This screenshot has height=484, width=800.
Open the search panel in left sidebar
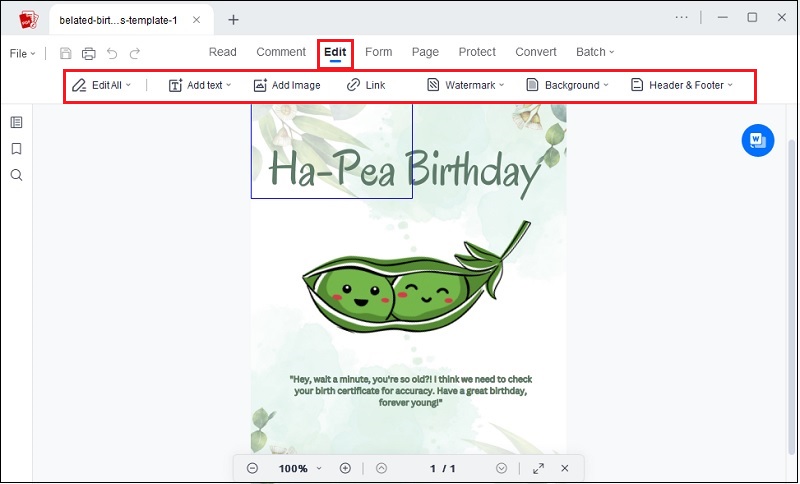click(x=16, y=175)
